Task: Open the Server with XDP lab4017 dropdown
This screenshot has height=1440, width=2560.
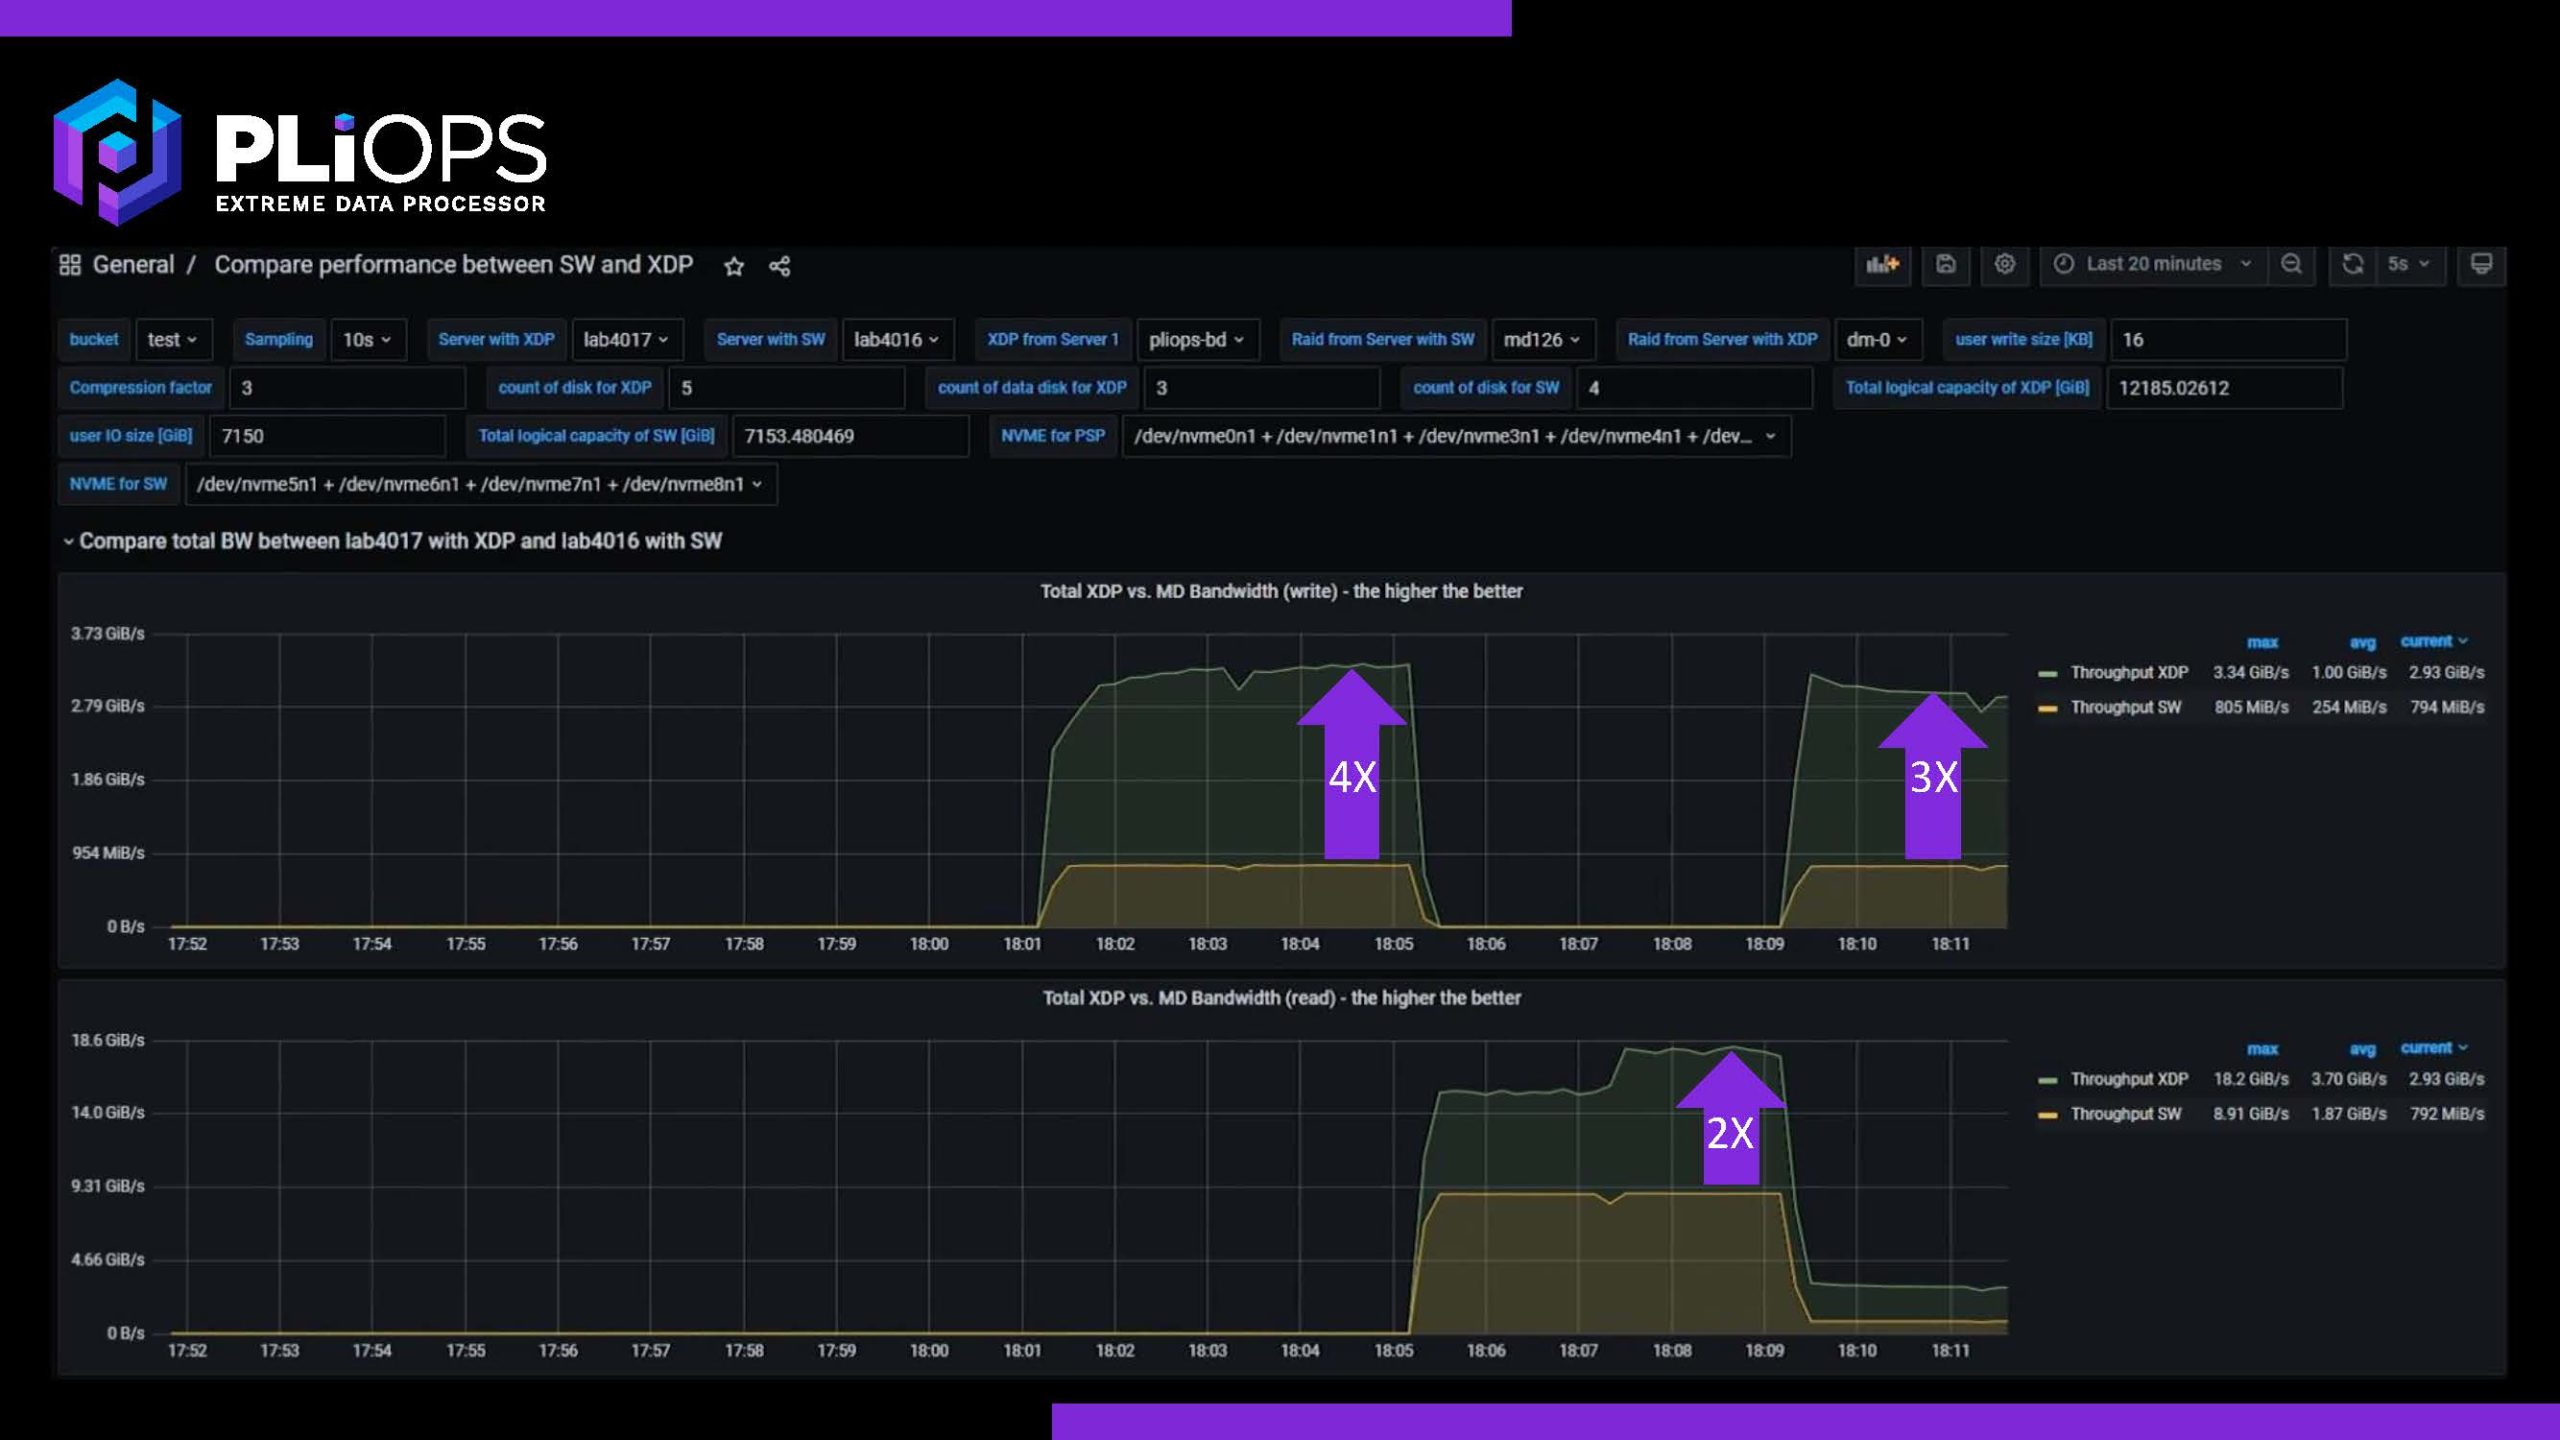Action: coord(626,340)
